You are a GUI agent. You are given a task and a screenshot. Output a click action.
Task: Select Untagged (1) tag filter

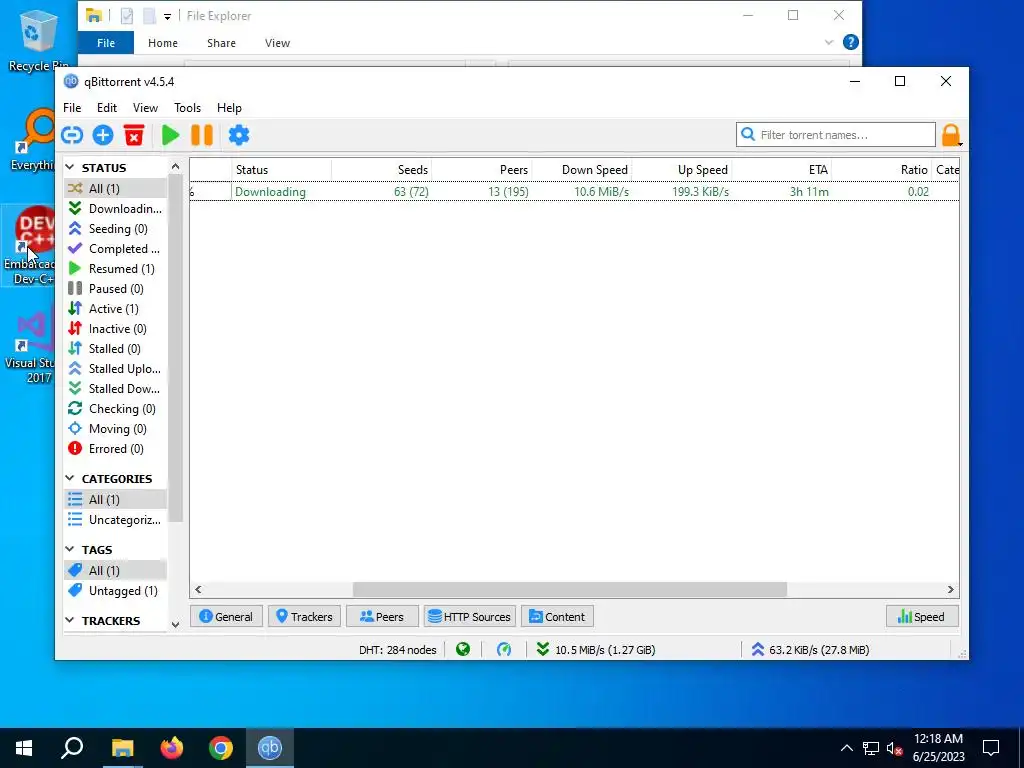tap(115, 590)
